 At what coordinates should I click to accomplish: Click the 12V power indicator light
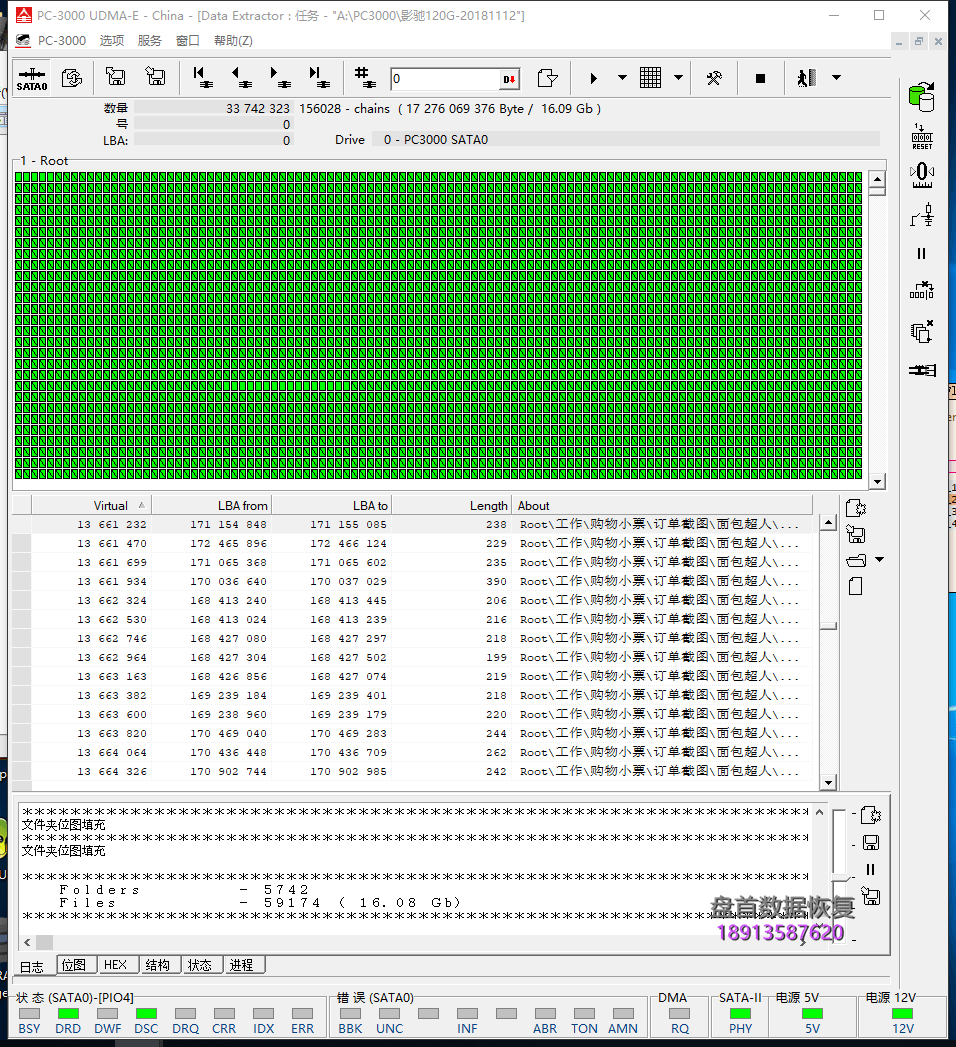pyautogui.click(x=903, y=1014)
